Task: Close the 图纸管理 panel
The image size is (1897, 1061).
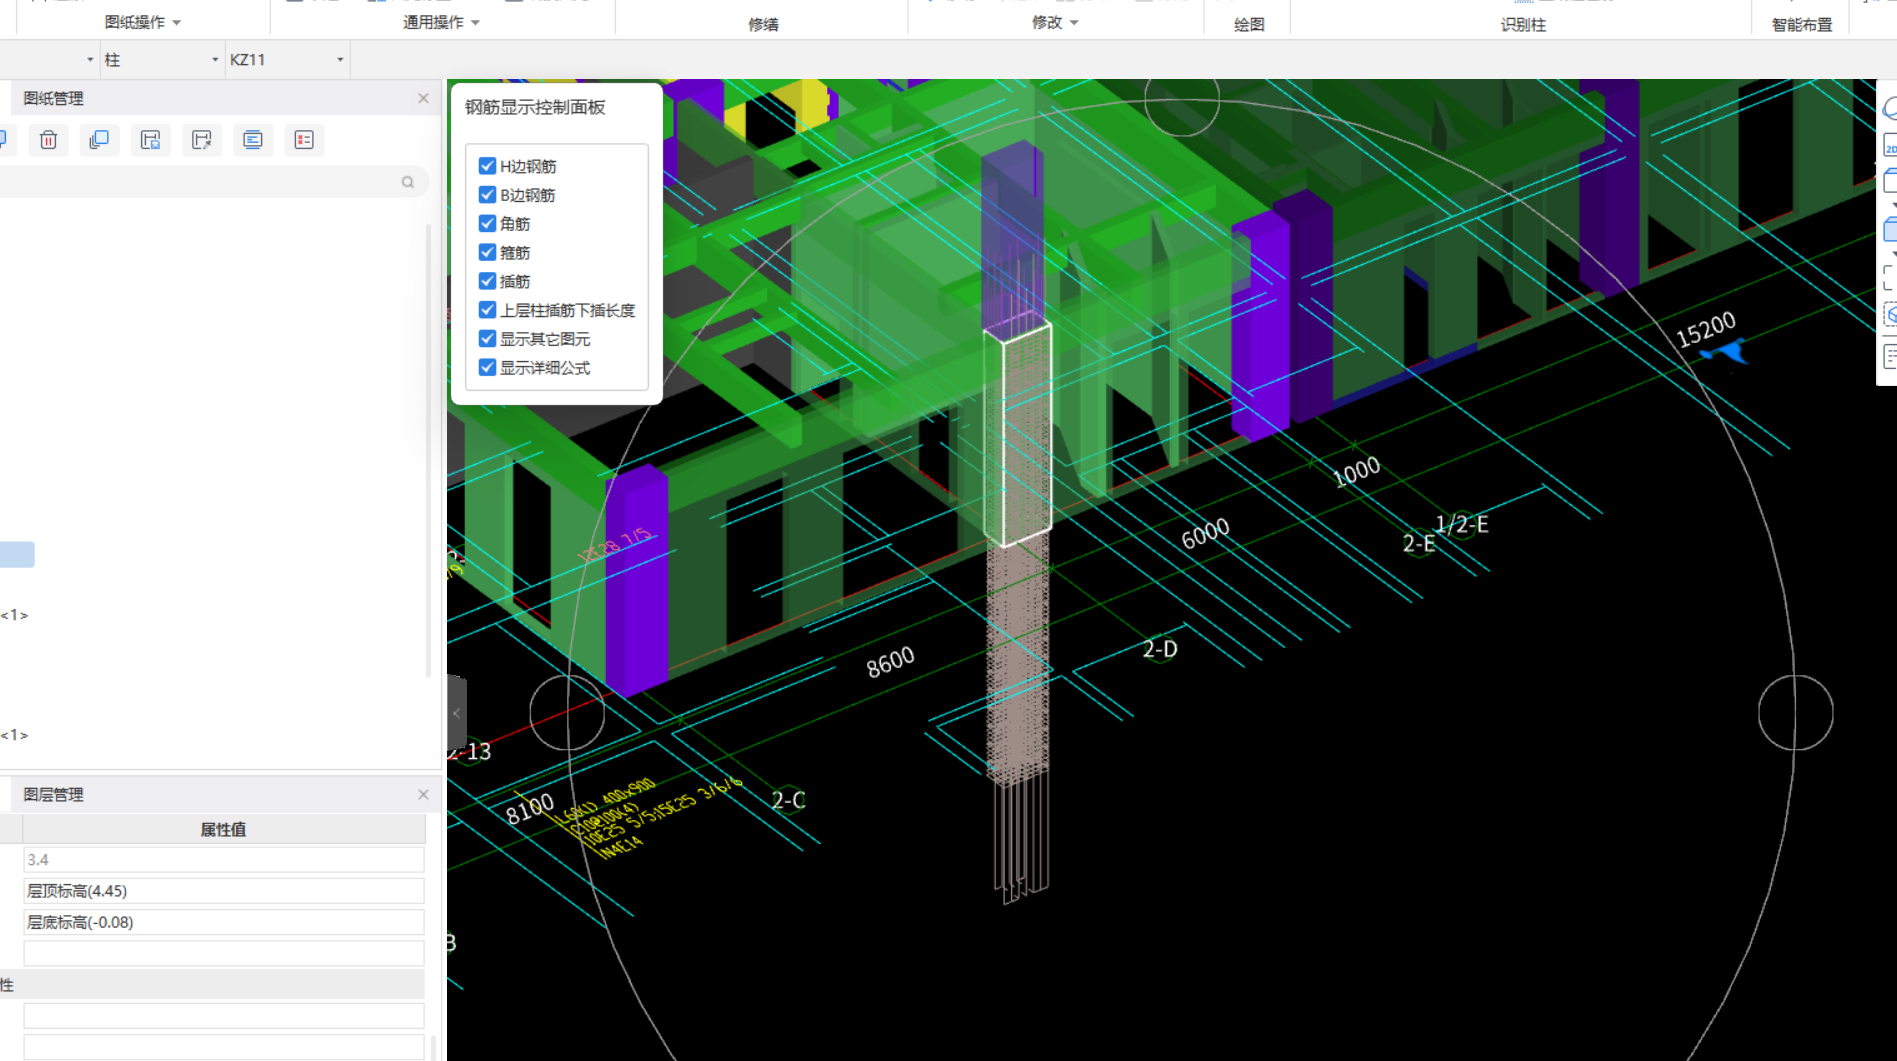Action: [423, 98]
